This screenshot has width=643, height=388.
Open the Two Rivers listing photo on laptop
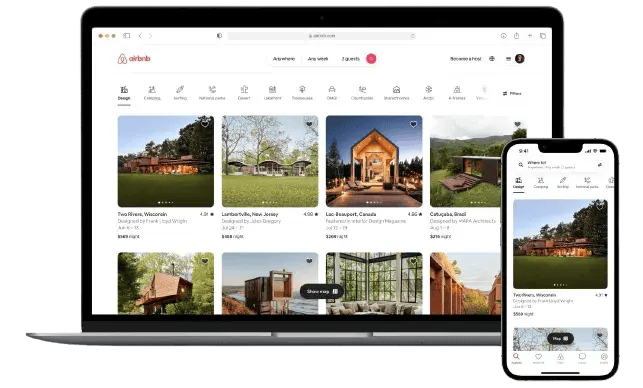click(166, 161)
